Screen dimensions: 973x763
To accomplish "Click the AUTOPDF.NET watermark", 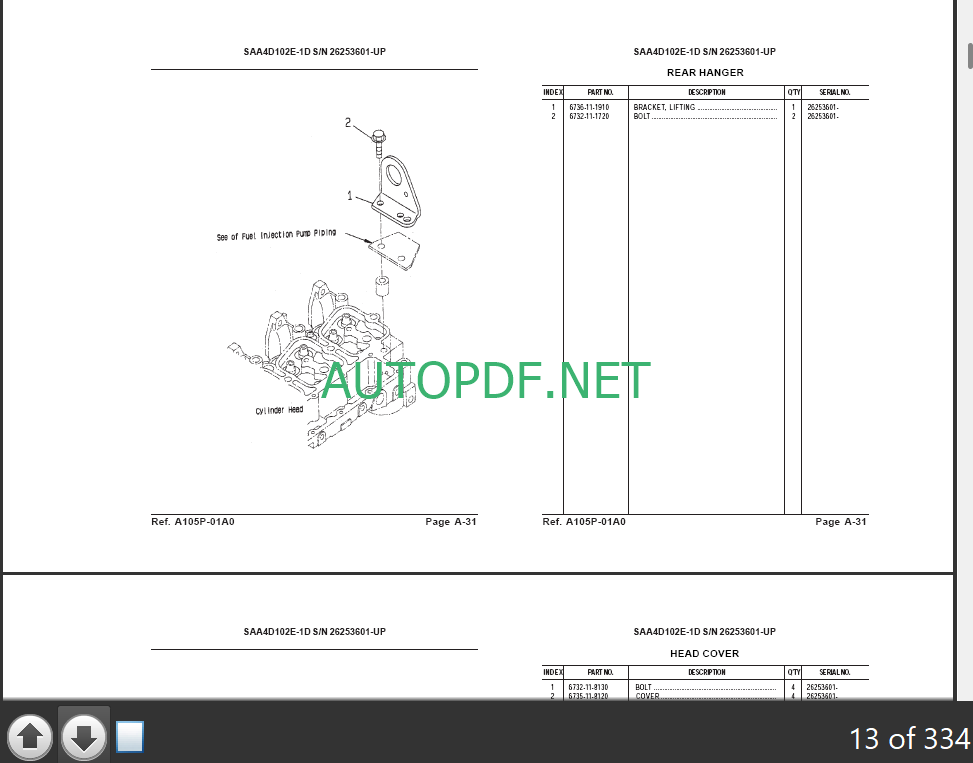I will [x=486, y=381].
